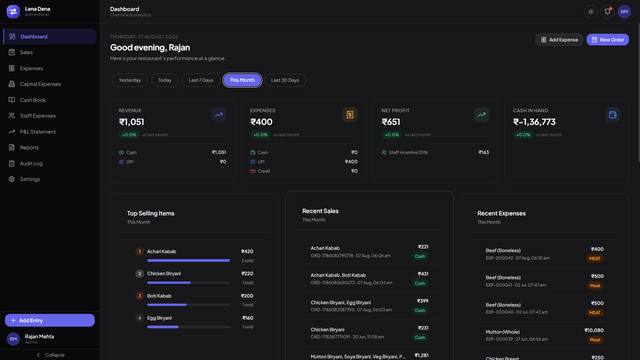
Task: Click the Cash in Hand wallet icon
Action: pyautogui.click(x=613, y=115)
